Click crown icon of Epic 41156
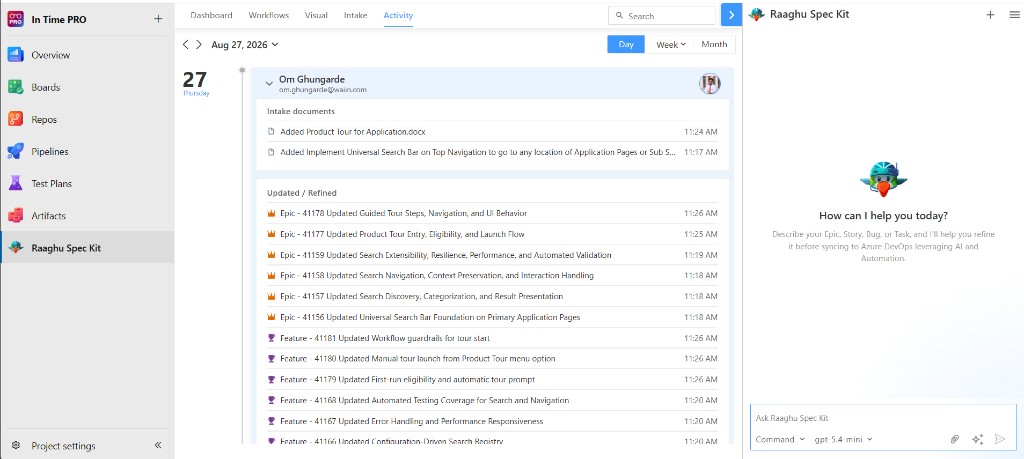Image resolution: width=1024 pixels, height=459 pixels. point(271,317)
